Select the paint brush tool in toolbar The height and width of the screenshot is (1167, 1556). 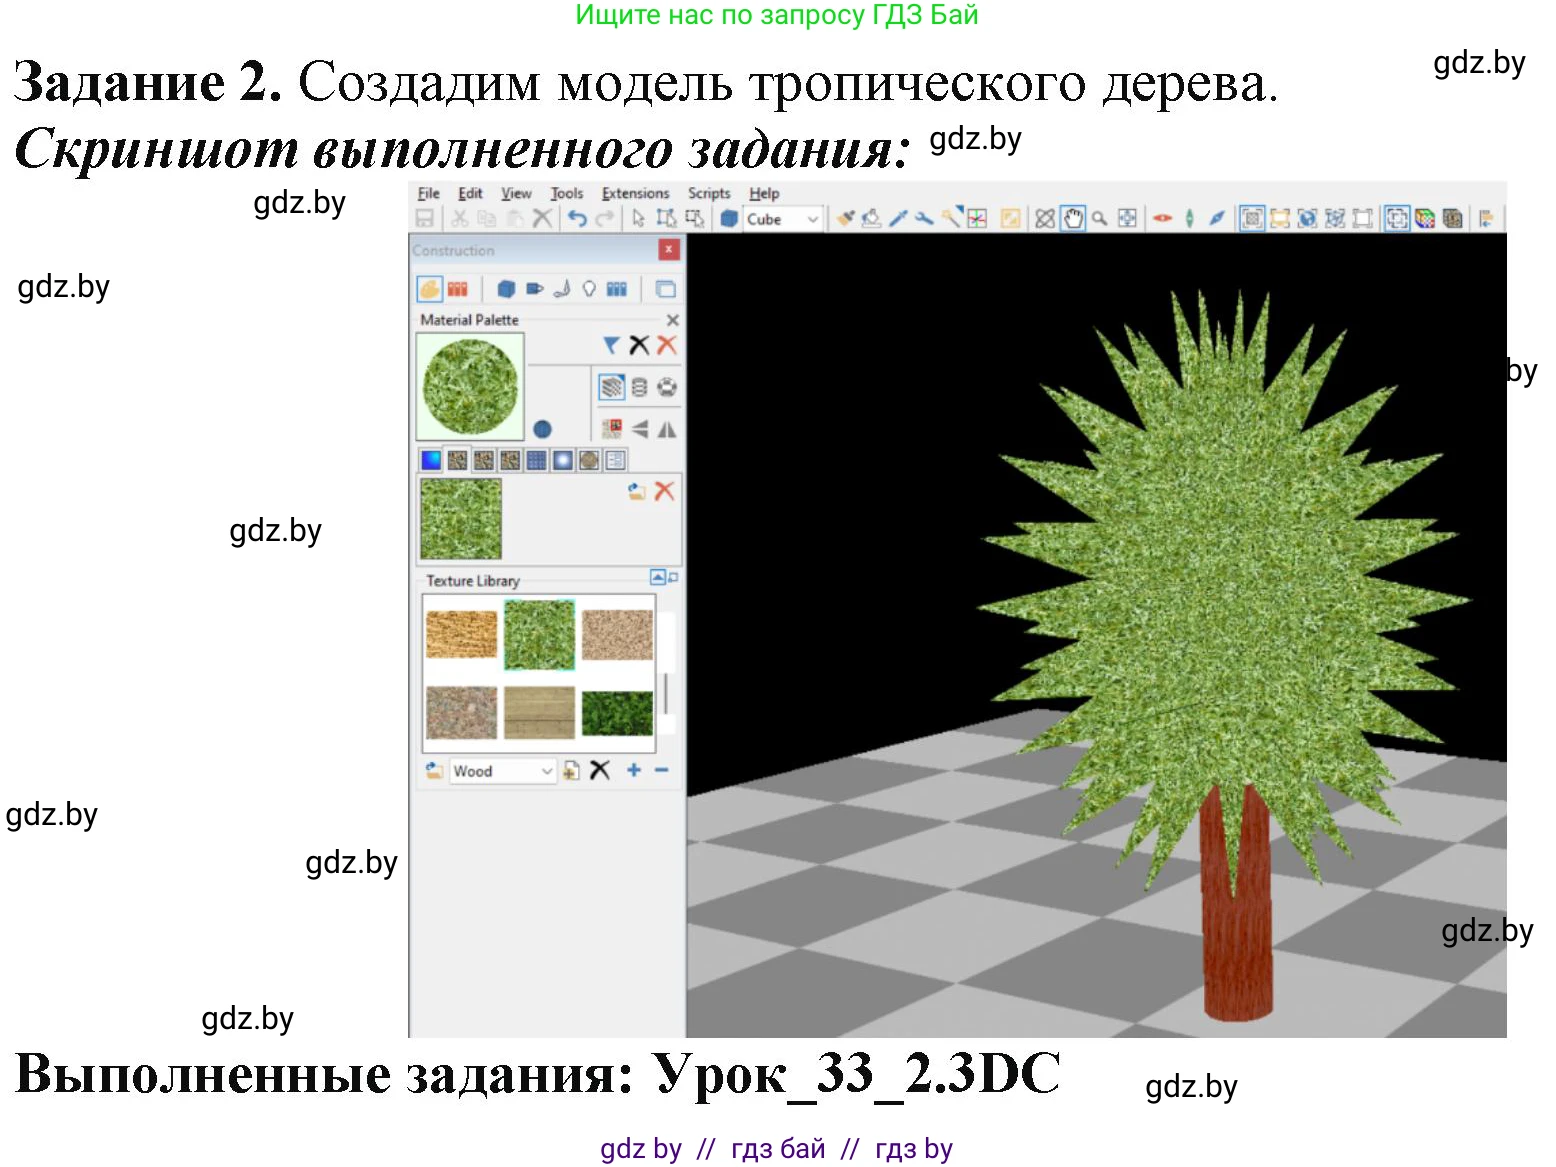tap(845, 218)
